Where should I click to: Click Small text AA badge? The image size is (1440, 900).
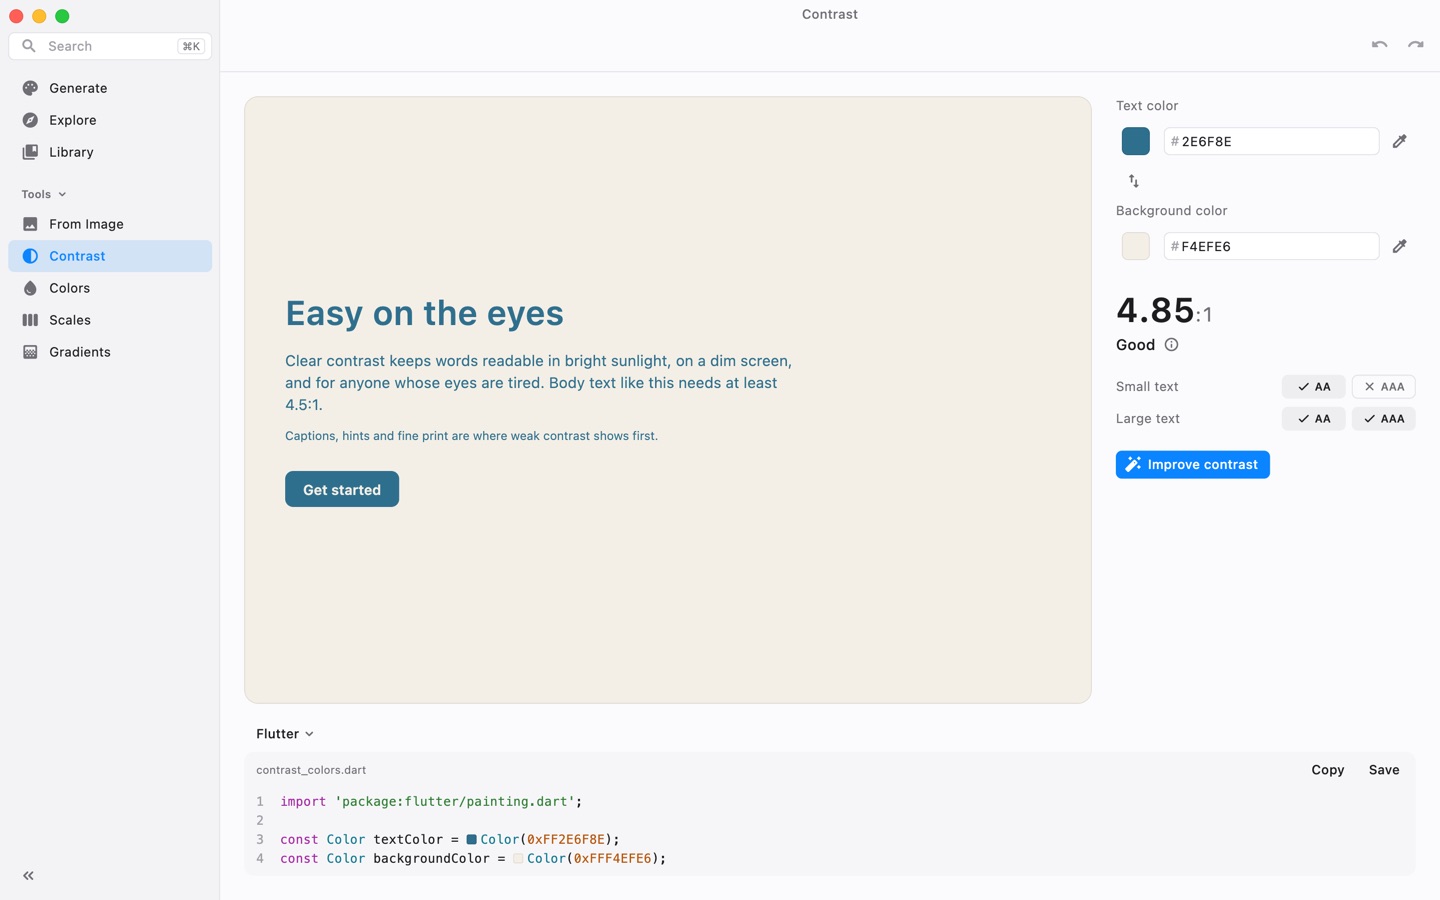1314,387
